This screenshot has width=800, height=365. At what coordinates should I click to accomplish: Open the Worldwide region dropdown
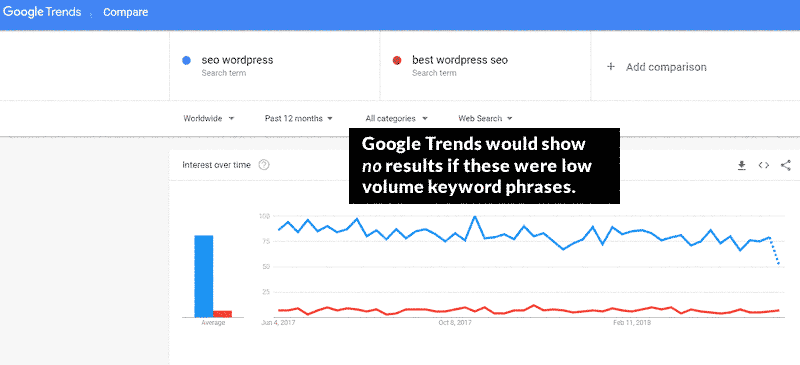[209, 118]
